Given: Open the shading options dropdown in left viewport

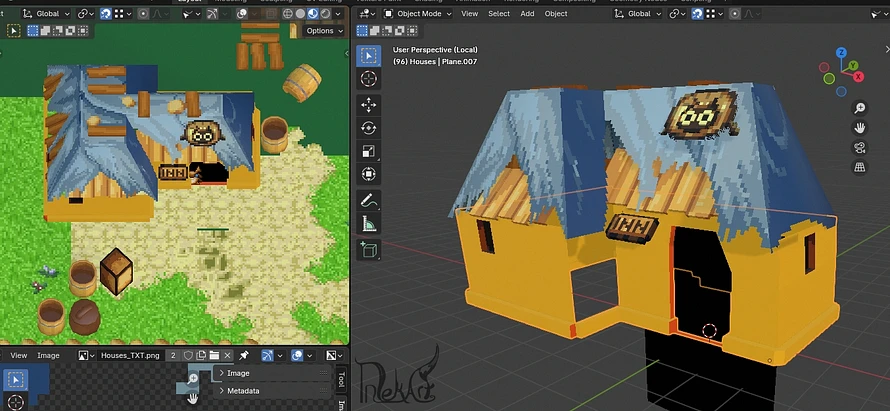Looking at the screenshot, I should point(338,14).
